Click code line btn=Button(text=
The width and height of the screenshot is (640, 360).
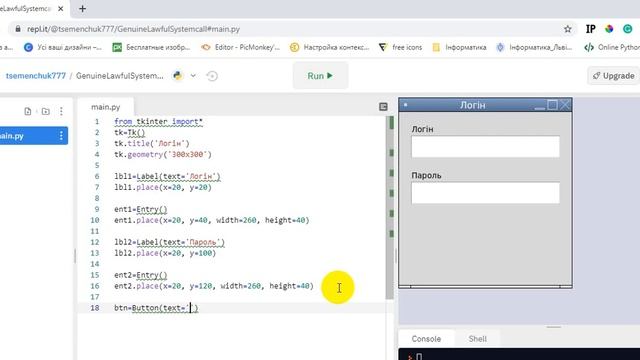(156, 308)
